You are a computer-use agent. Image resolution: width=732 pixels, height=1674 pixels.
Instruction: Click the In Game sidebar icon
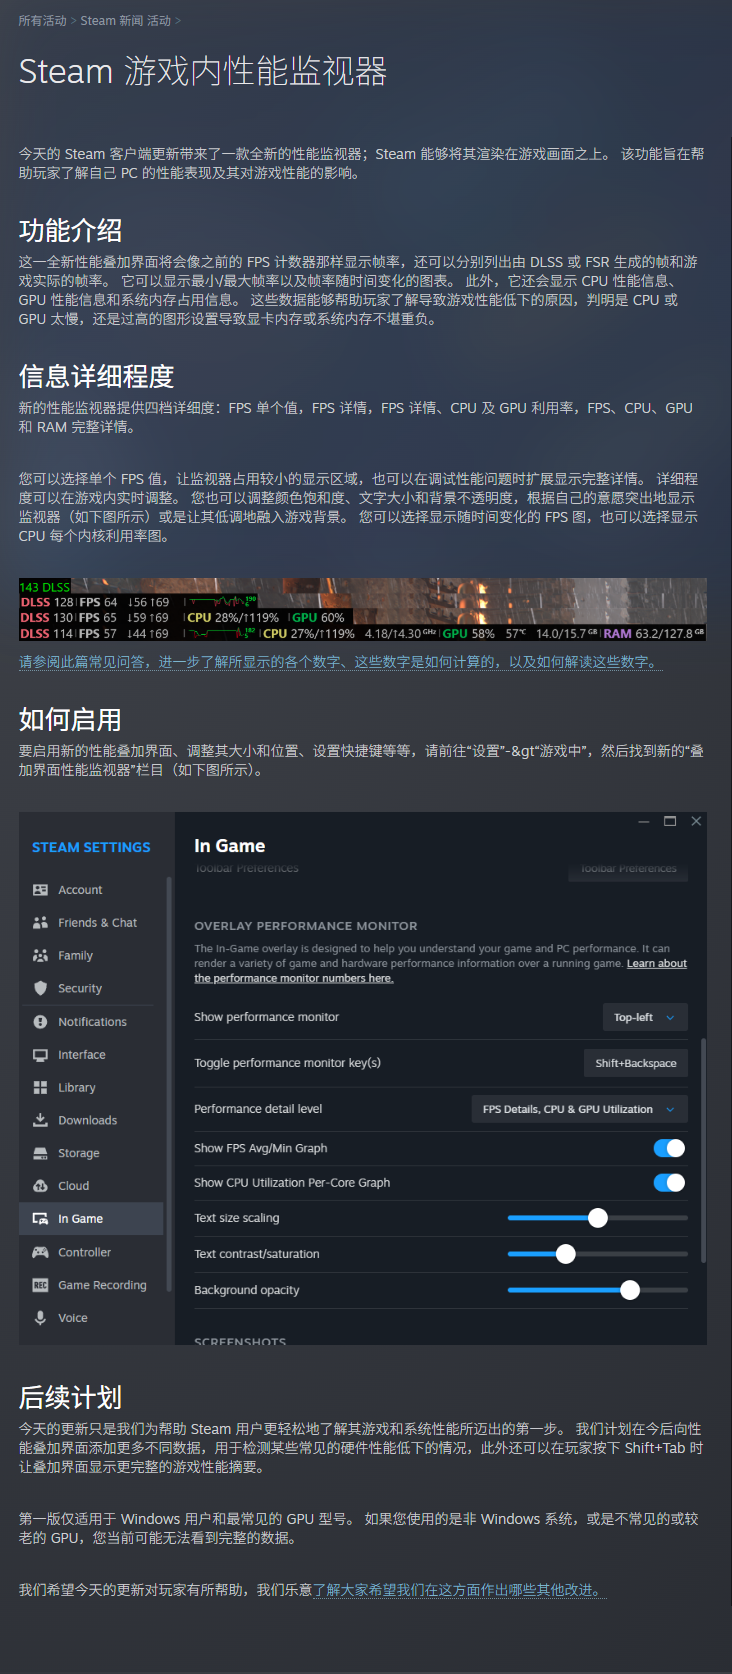[x=40, y=1219]
